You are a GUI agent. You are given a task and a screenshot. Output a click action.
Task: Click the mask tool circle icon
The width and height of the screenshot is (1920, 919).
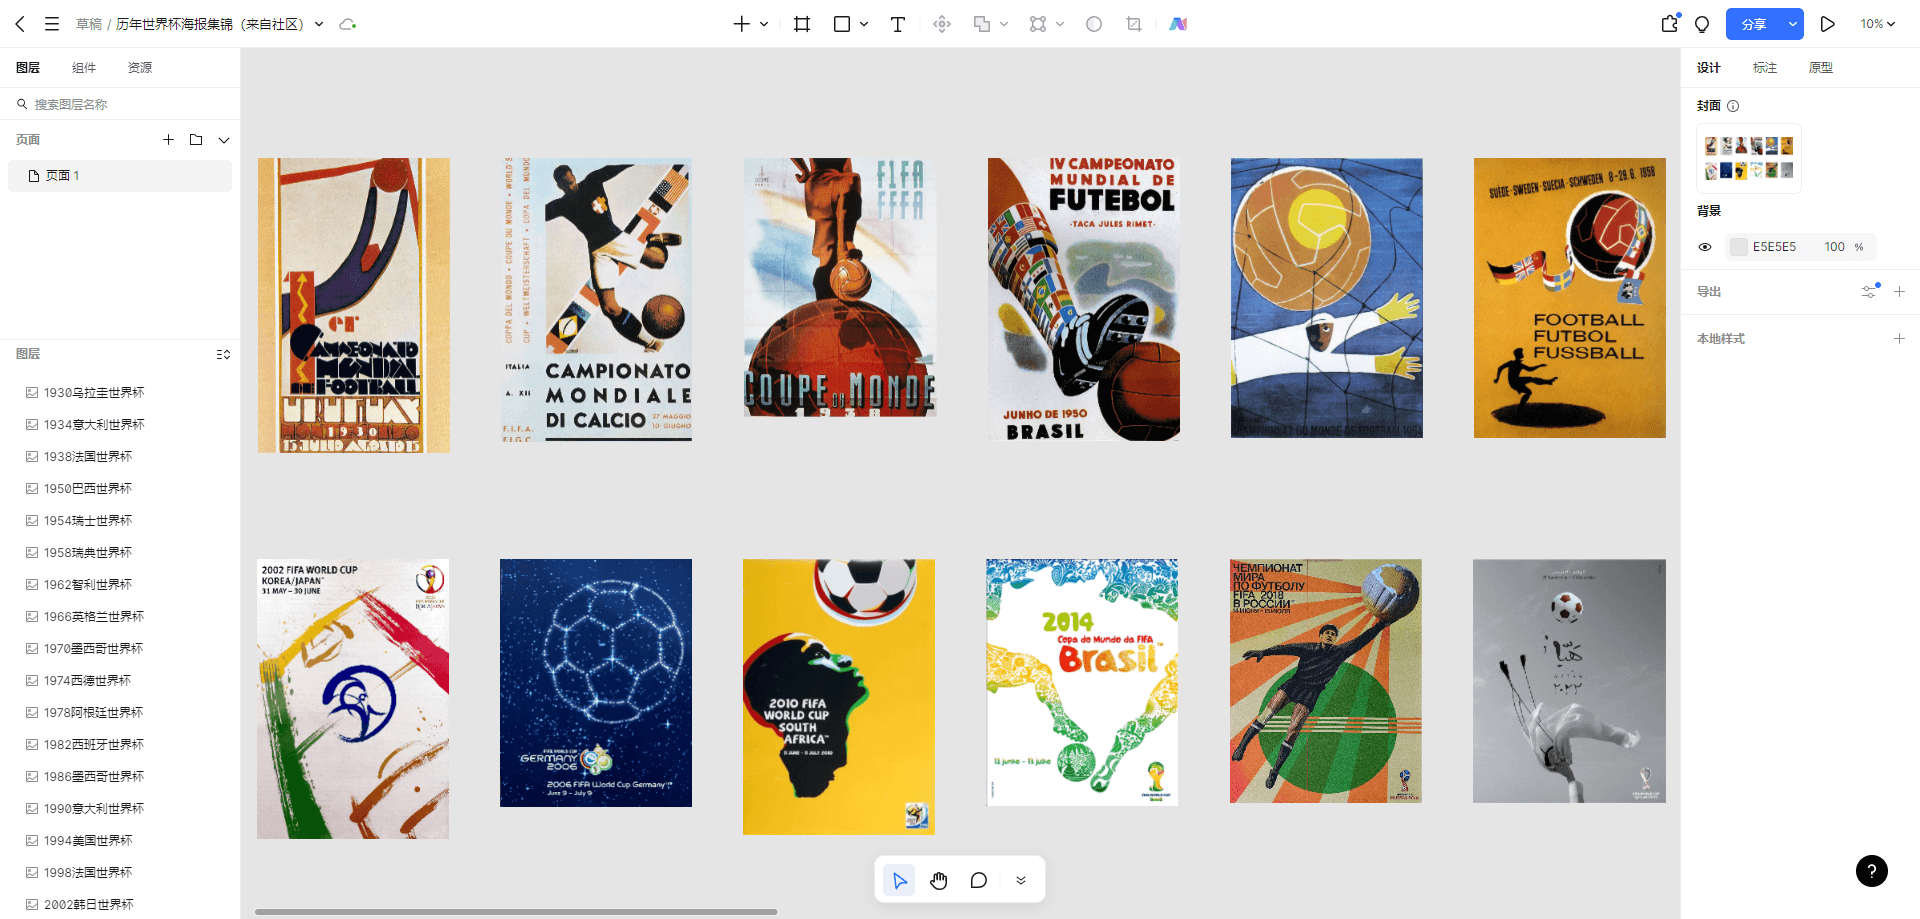point(1094,24)
